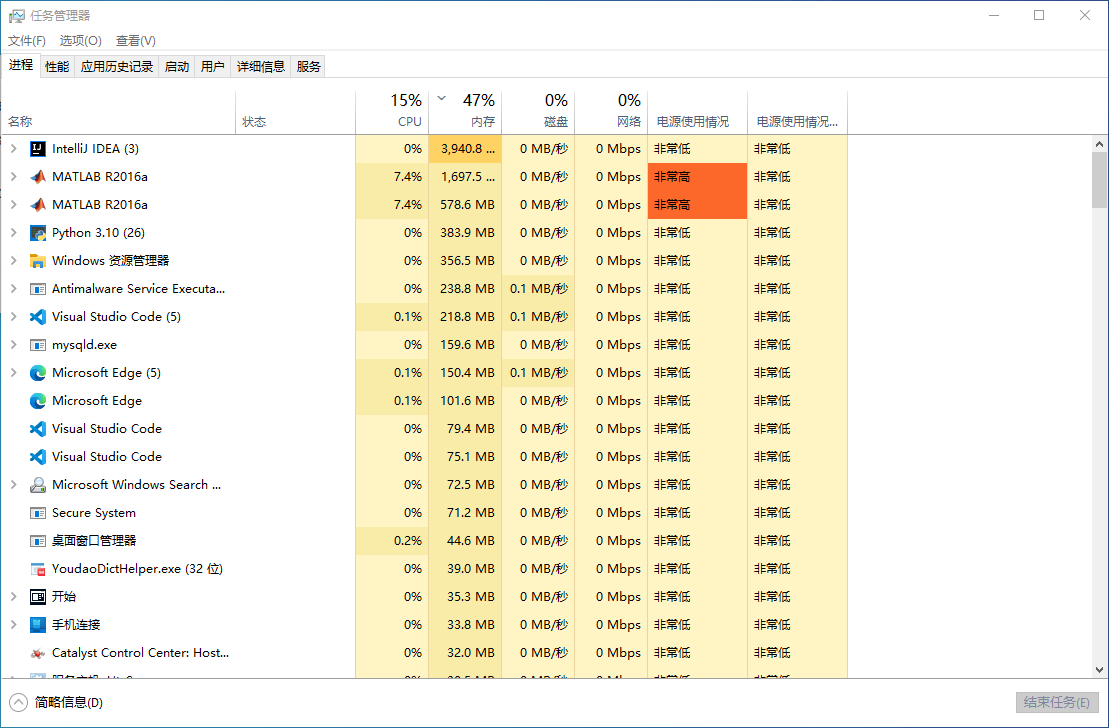
Task: Click the 开始 process row name
Action: (64, 596)
